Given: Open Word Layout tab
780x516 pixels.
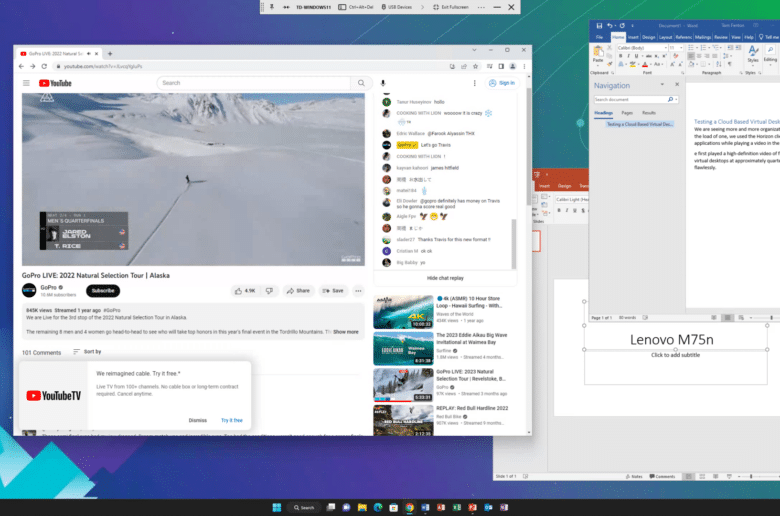Looking at the screenshot, I should tap(666, 37).
